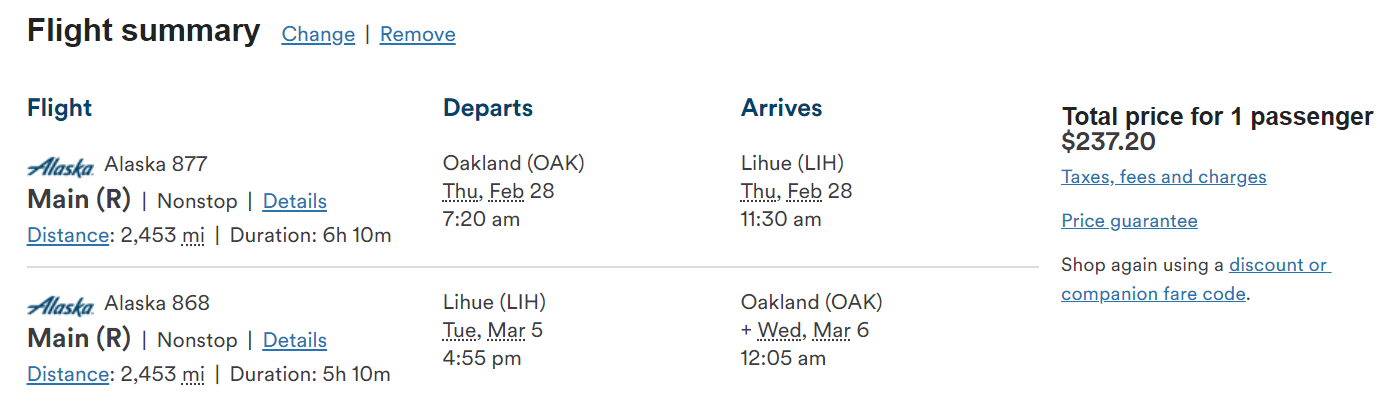Click the $237.20 total price
1384x412 pixels.
[1108, 142]
